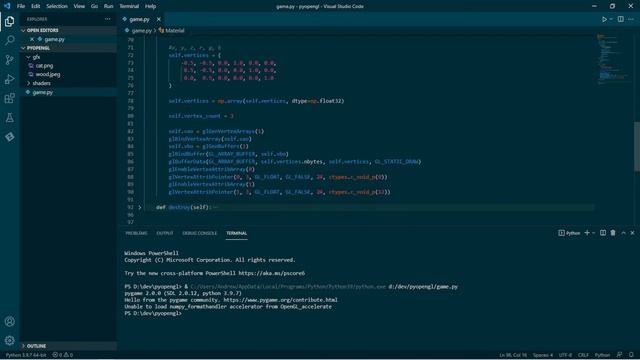Open the Go menu

pos(94,6)
